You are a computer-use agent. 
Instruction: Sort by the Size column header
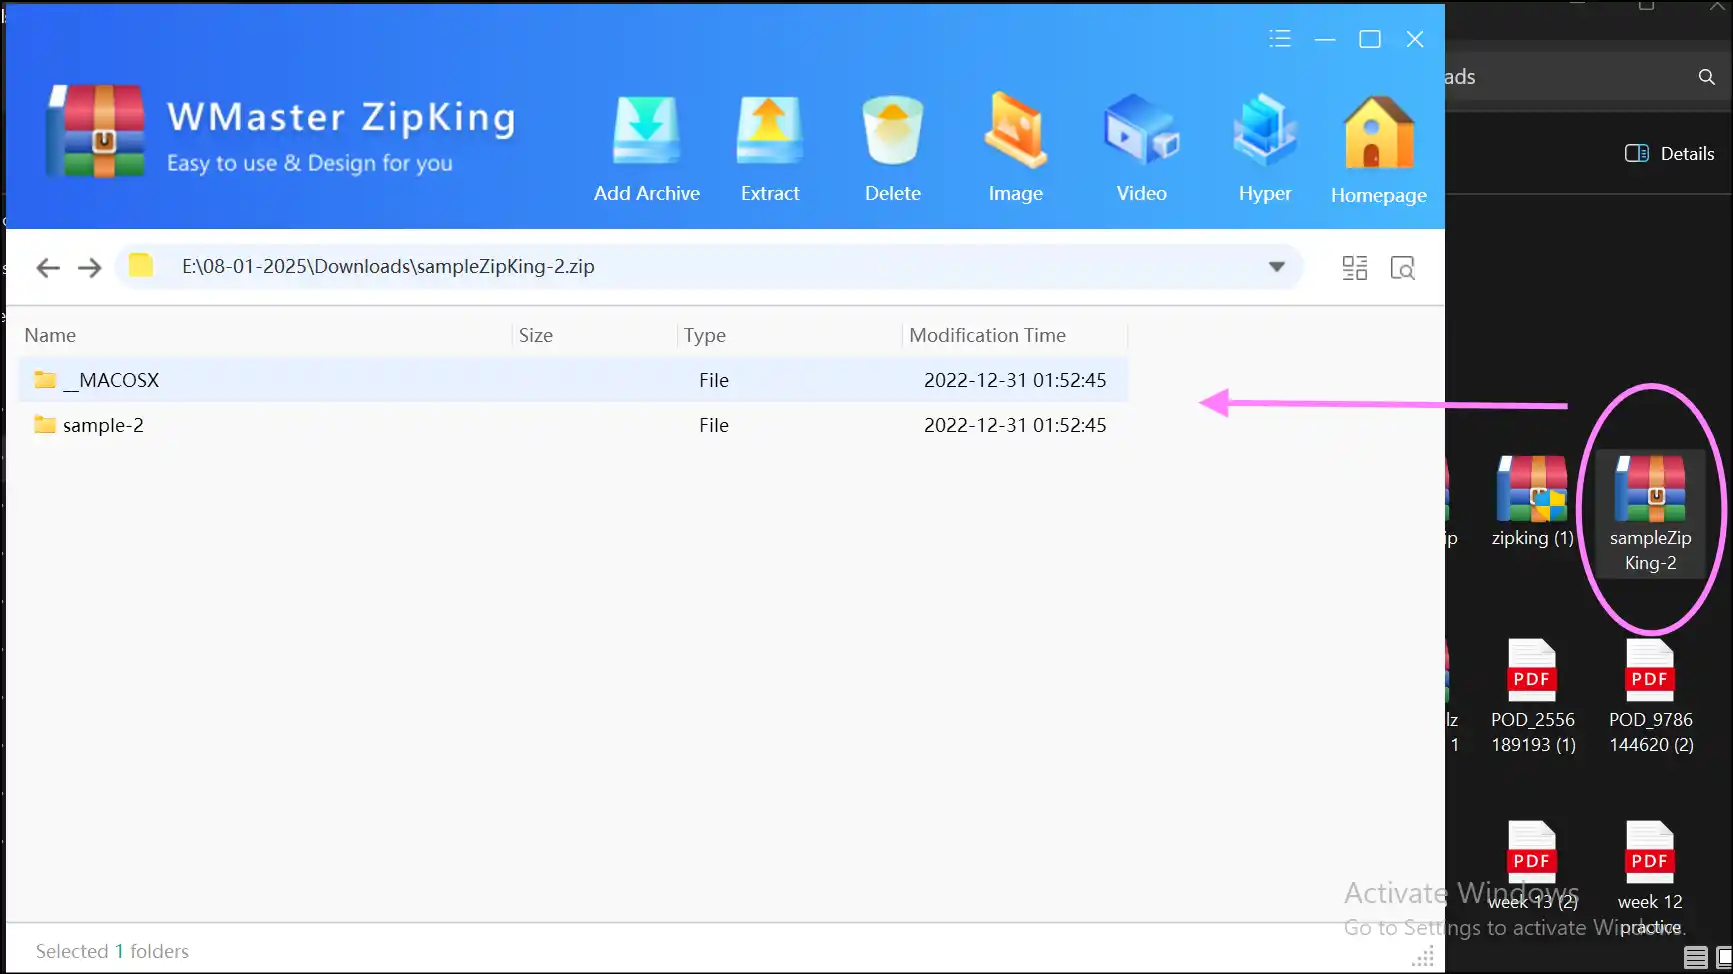point(536,335)
